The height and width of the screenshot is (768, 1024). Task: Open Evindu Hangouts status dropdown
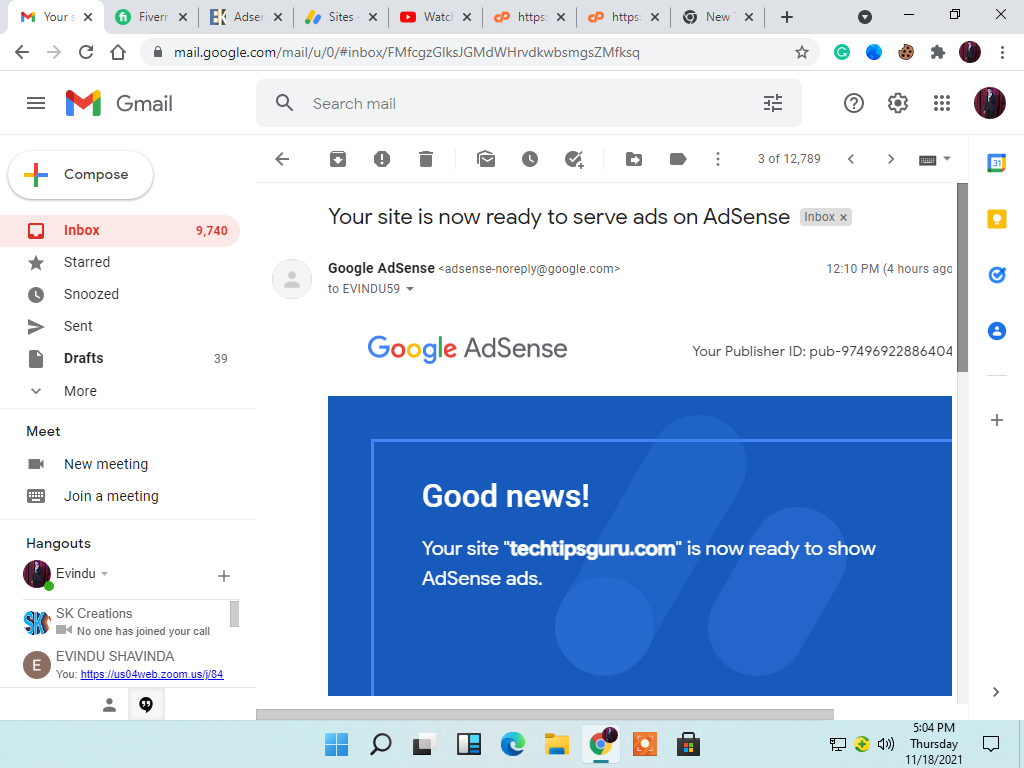104,574
